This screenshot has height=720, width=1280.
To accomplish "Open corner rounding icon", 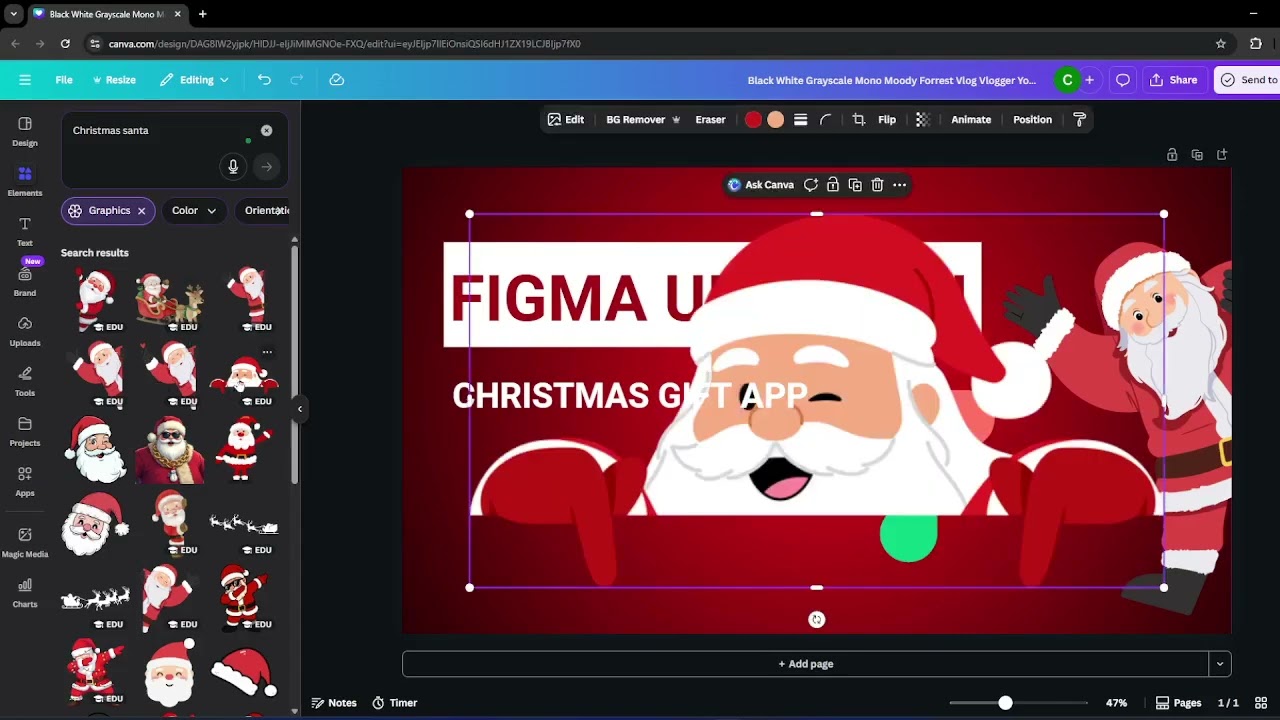I will click(x=826, y=120).
